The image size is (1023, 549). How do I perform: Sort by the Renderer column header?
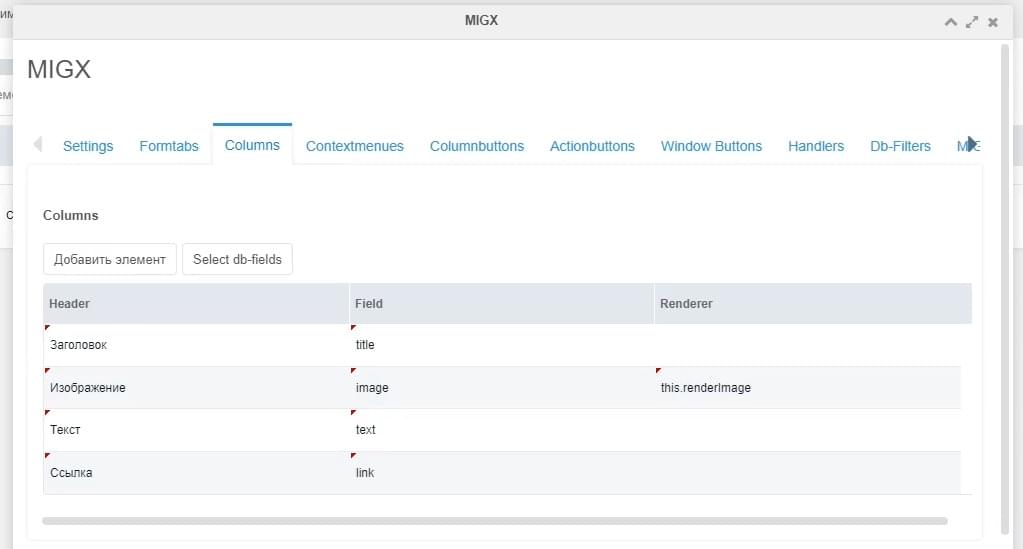click(813, 304)
